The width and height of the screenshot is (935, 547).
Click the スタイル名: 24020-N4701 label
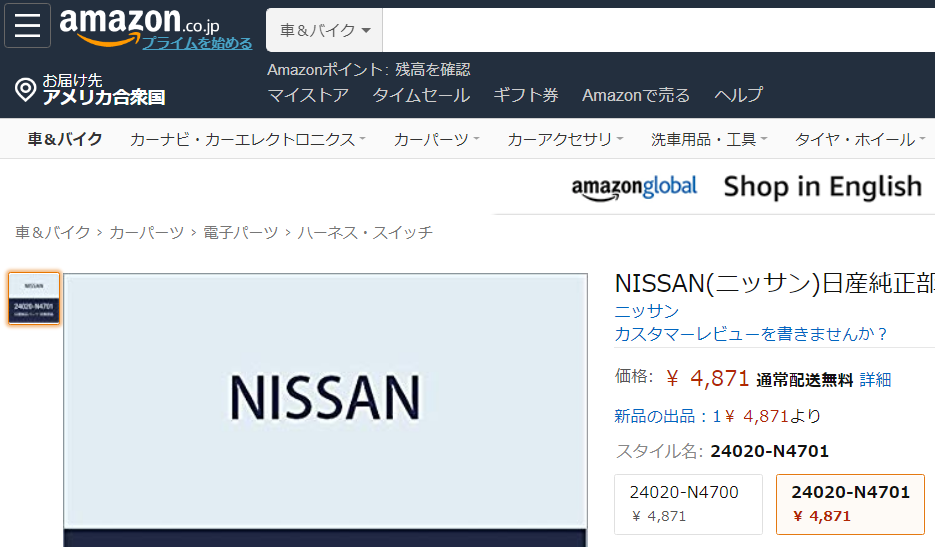point(722,451)
